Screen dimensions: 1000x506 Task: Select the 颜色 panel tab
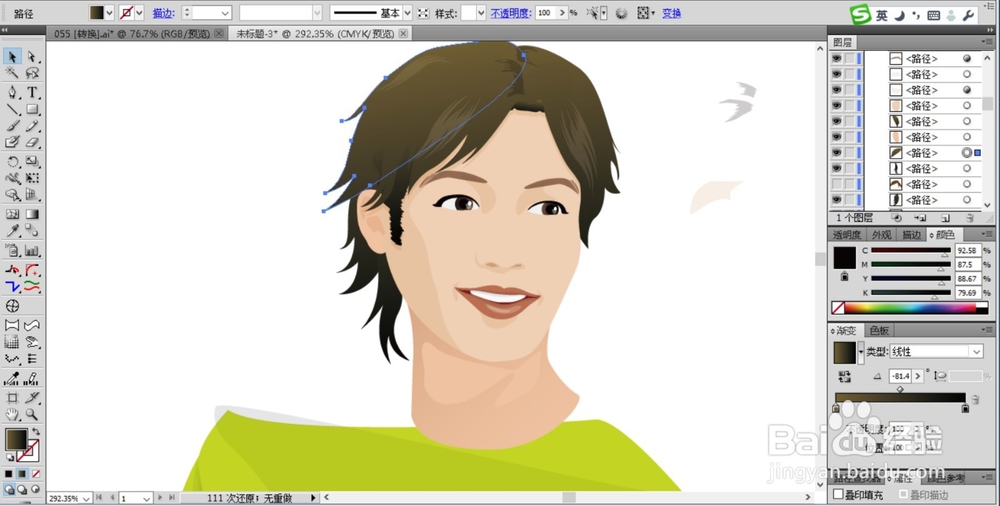coord(946,235)
